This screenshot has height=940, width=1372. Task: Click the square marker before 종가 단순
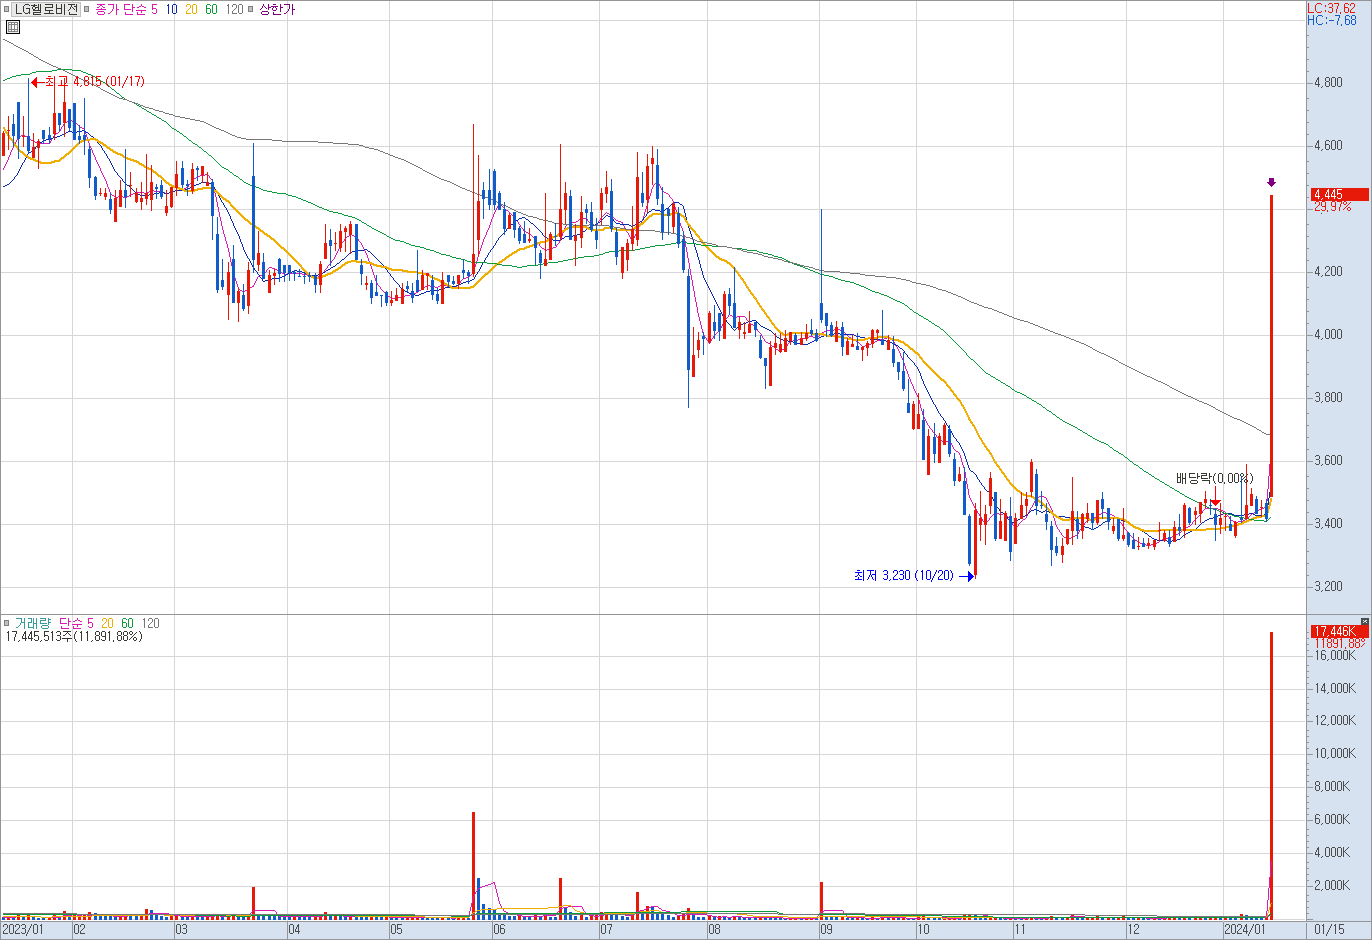pyautogui.click(x=88, y=9)
